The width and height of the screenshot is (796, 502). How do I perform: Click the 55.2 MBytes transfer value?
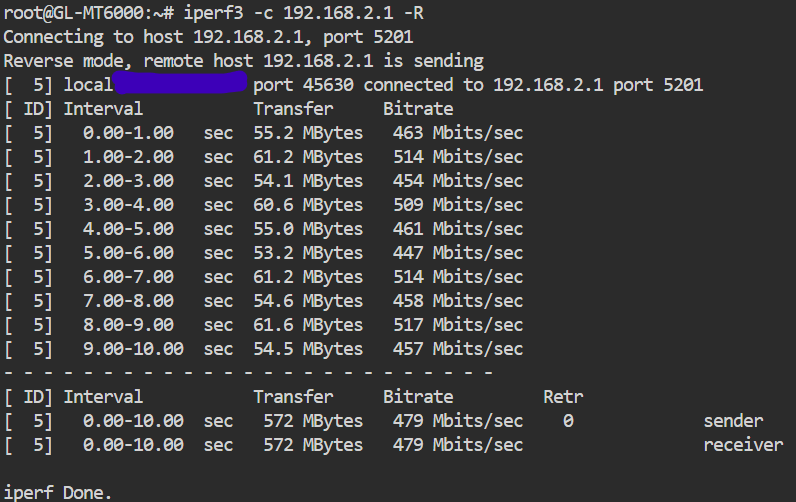(x=307, y=133)
